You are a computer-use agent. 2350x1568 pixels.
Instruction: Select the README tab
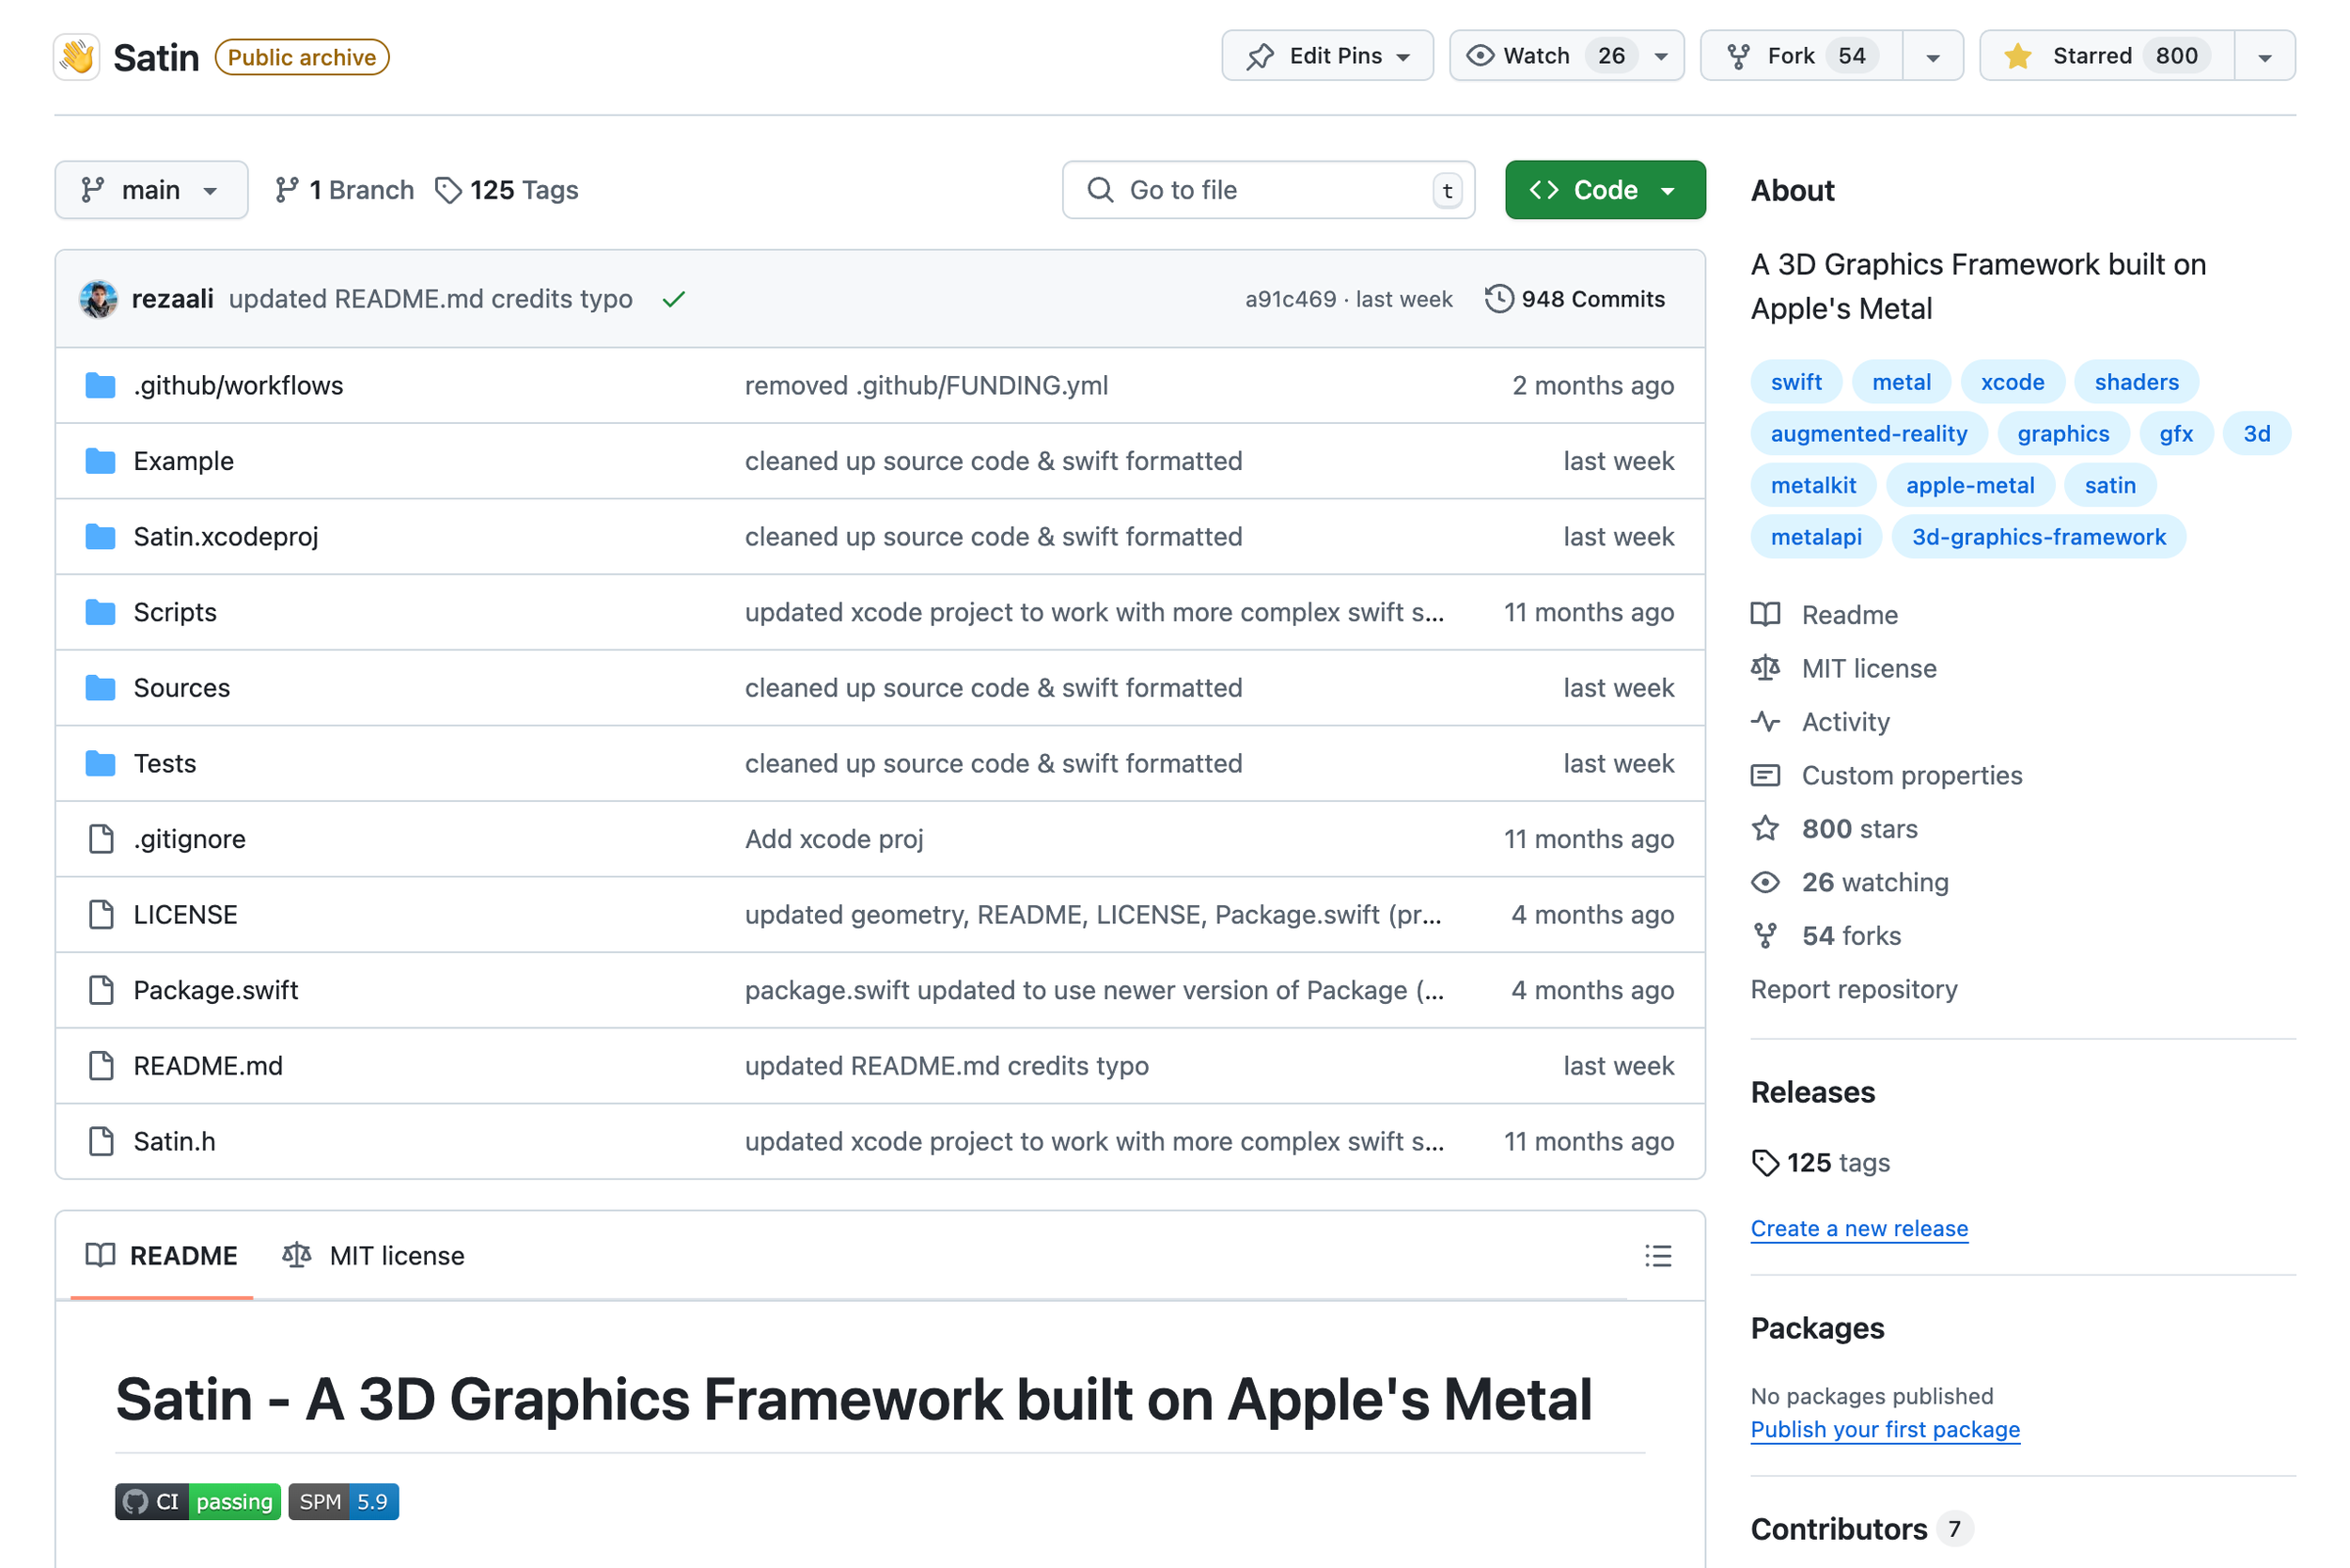162,1256
